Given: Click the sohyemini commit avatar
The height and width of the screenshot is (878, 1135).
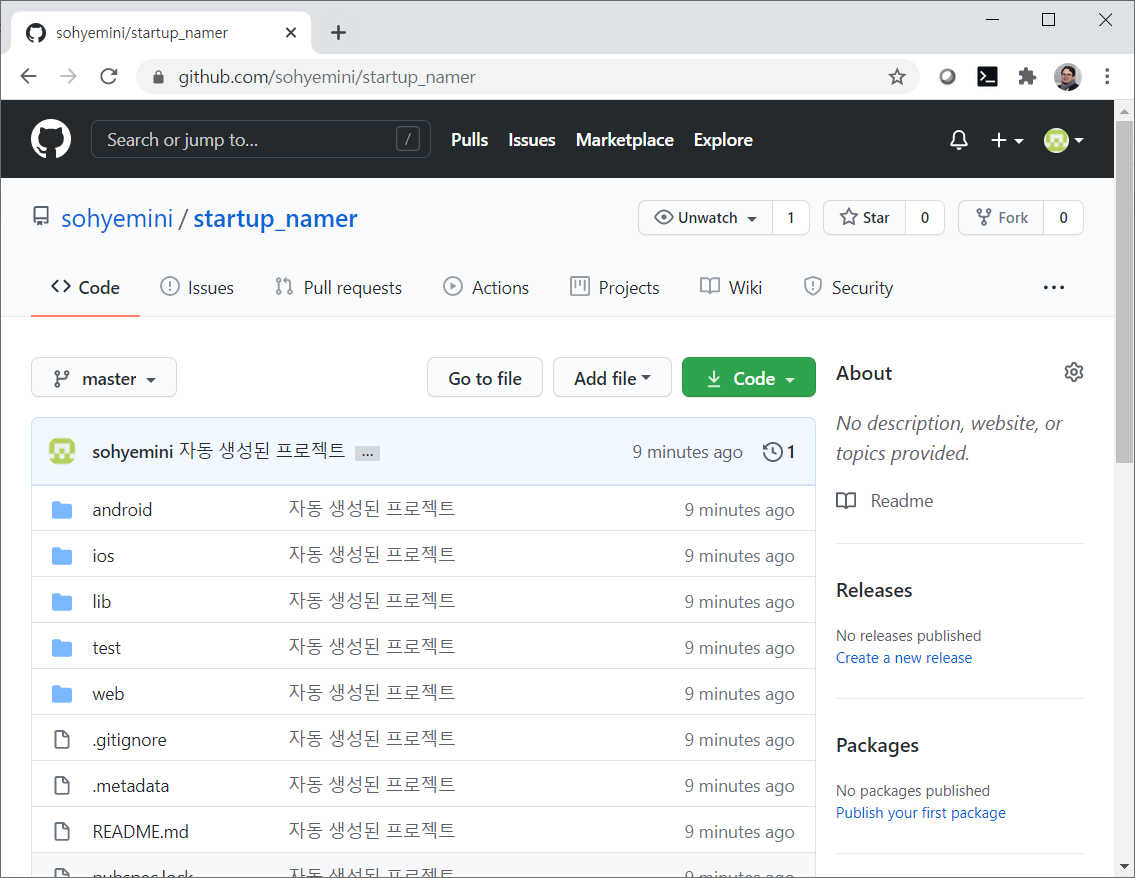Looking at the screenshot, I should [62, 451].
